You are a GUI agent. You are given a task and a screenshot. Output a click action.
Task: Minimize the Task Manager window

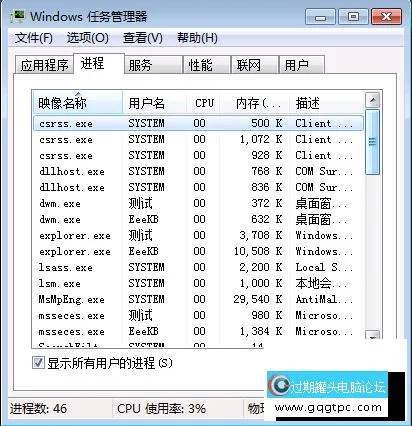320,17
